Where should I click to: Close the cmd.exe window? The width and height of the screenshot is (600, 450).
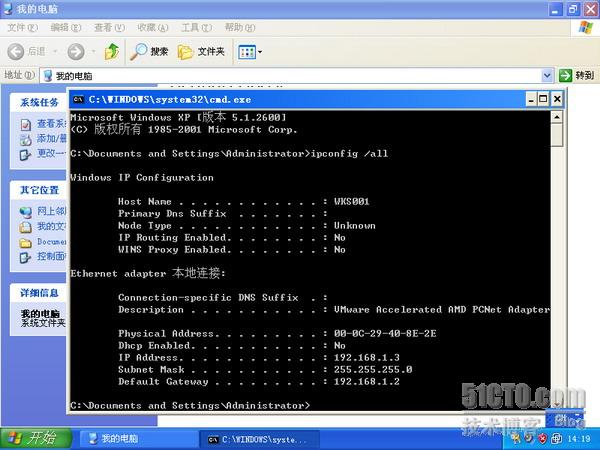(557, 99)
